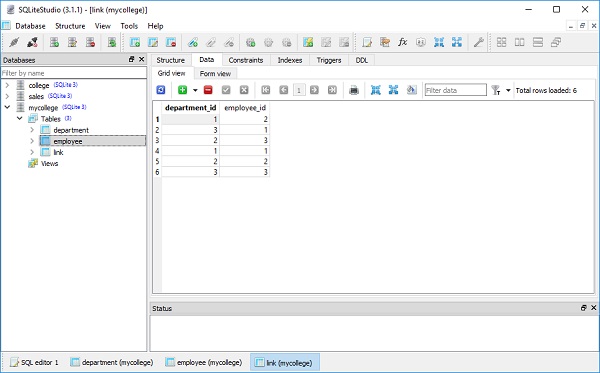Switch to the Triggers tab
The width and height of the screenshot is (600, 373).
329,60
